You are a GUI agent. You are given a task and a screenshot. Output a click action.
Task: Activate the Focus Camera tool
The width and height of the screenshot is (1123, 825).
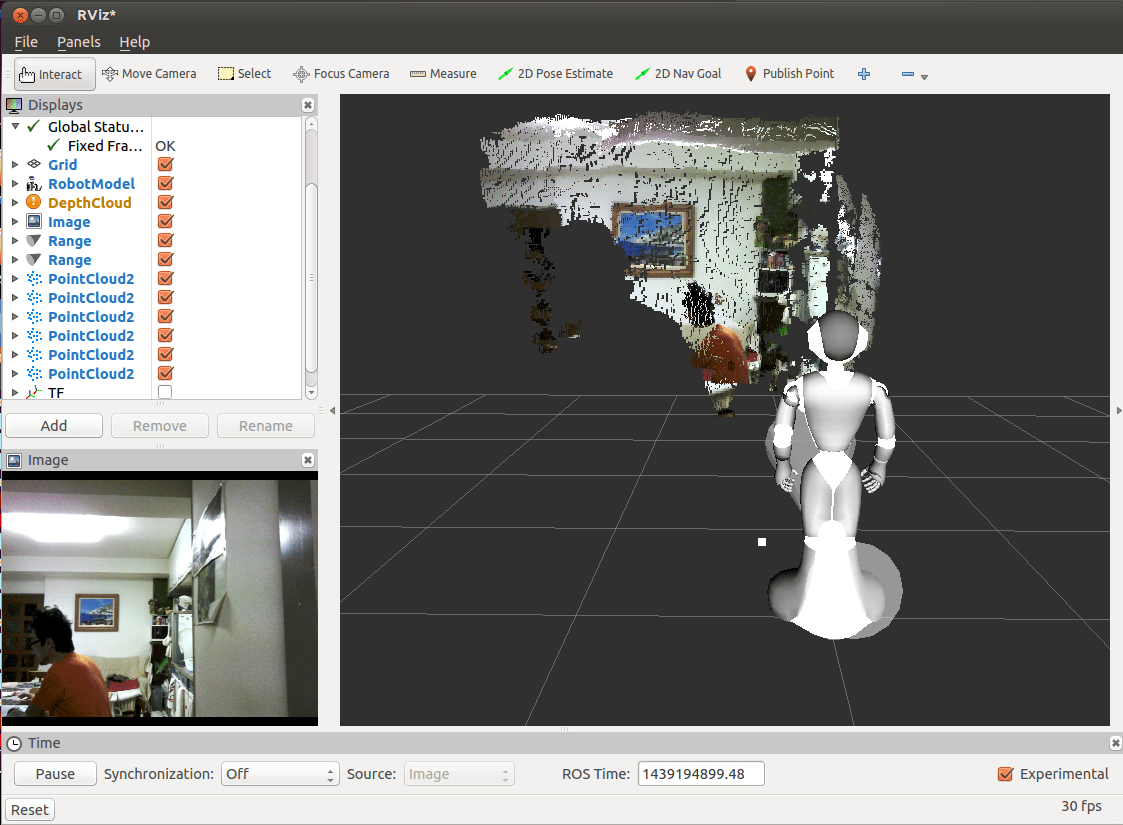coord(341,74)
